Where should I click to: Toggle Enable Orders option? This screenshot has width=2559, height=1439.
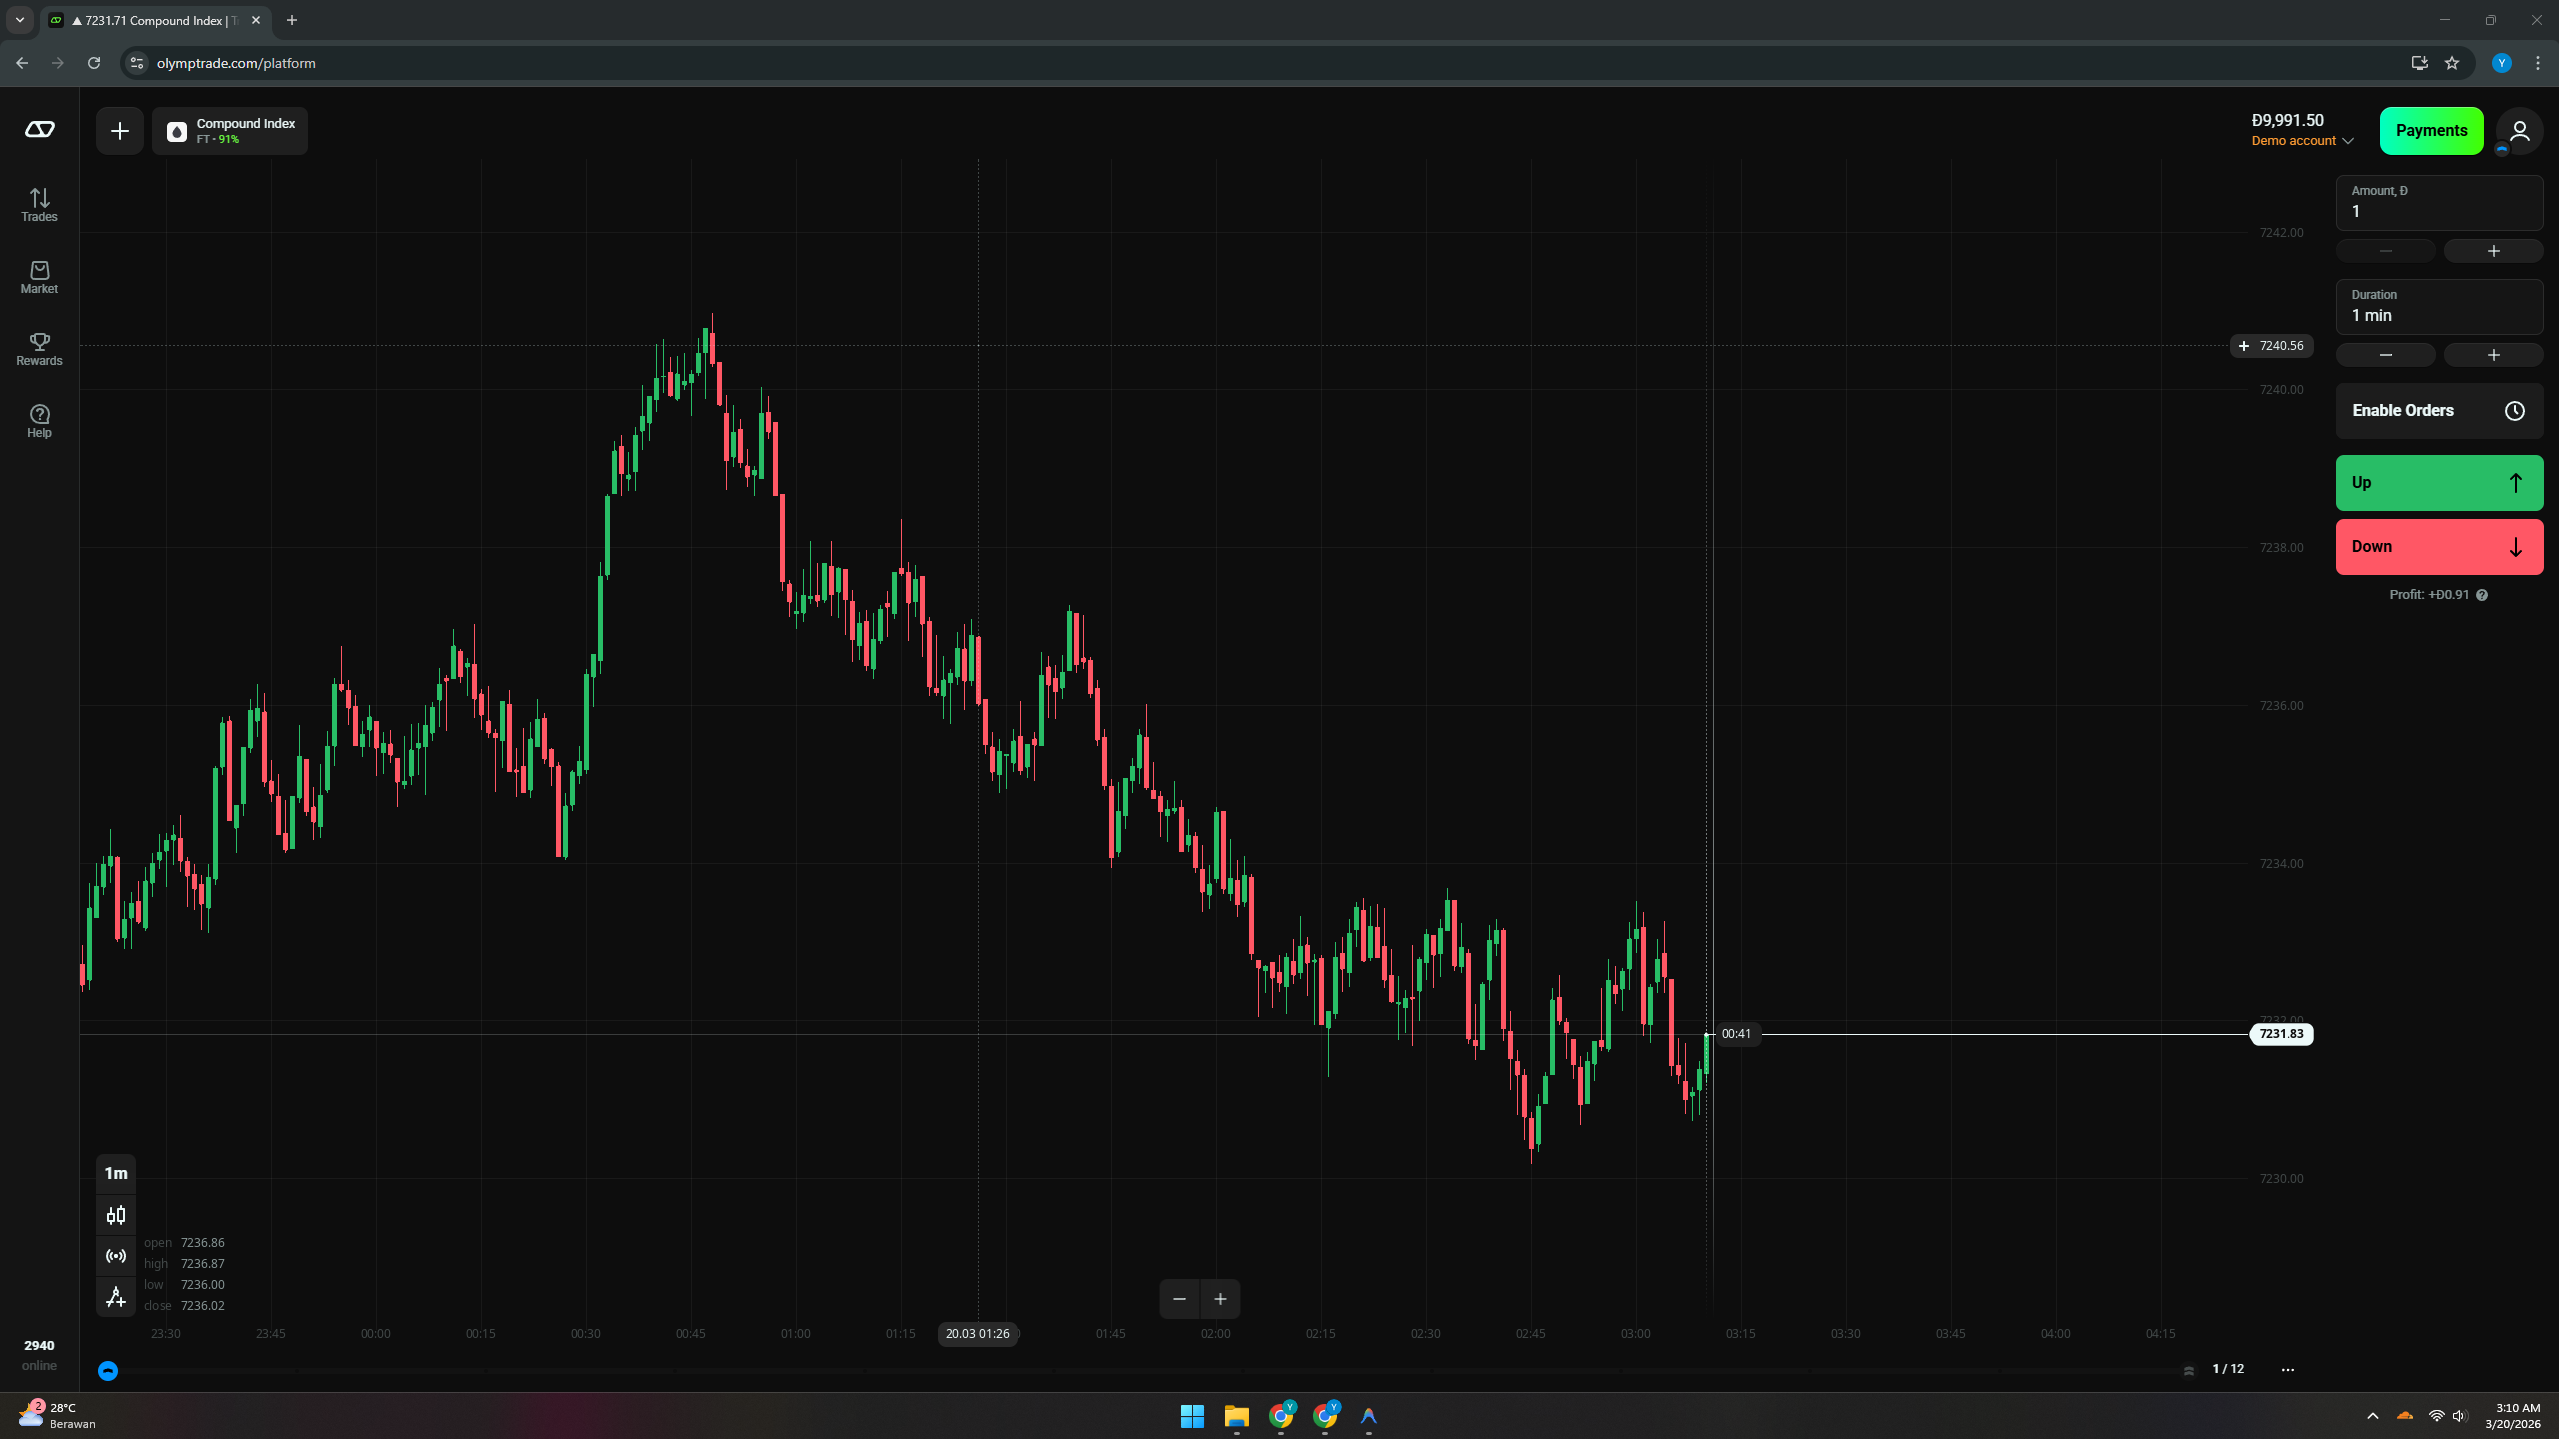click(2438, 411)
